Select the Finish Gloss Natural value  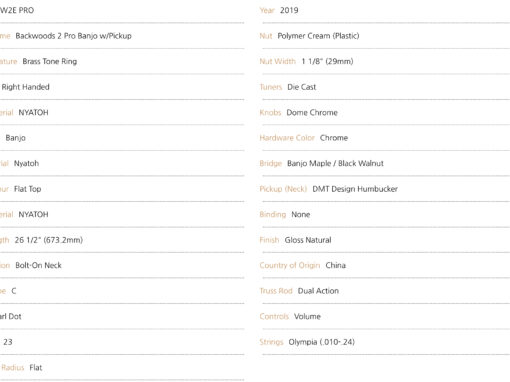[x=308, y=240]
